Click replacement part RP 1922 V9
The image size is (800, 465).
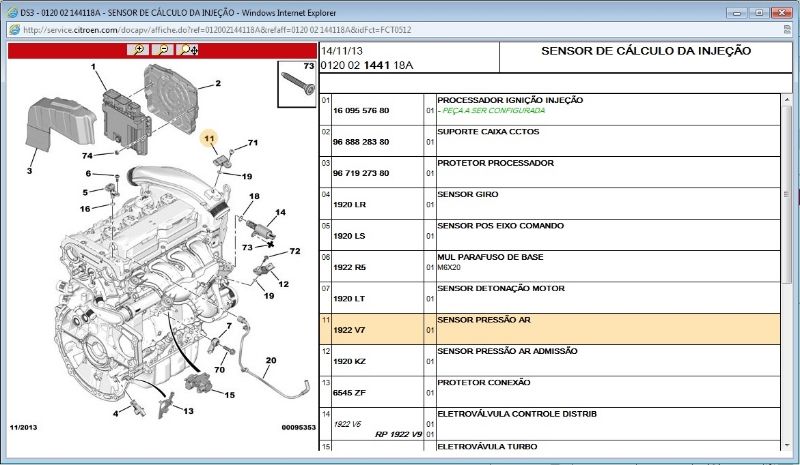coord(398,434)
